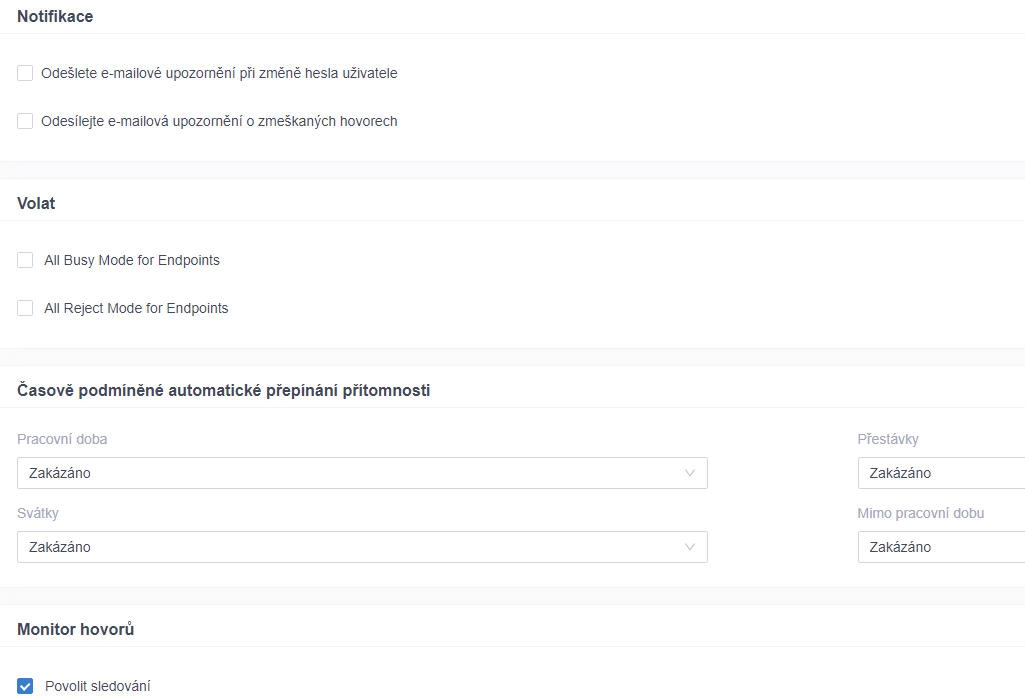
Task: Check All Busy Mode for Endpoints
Action: pos(25,260)
